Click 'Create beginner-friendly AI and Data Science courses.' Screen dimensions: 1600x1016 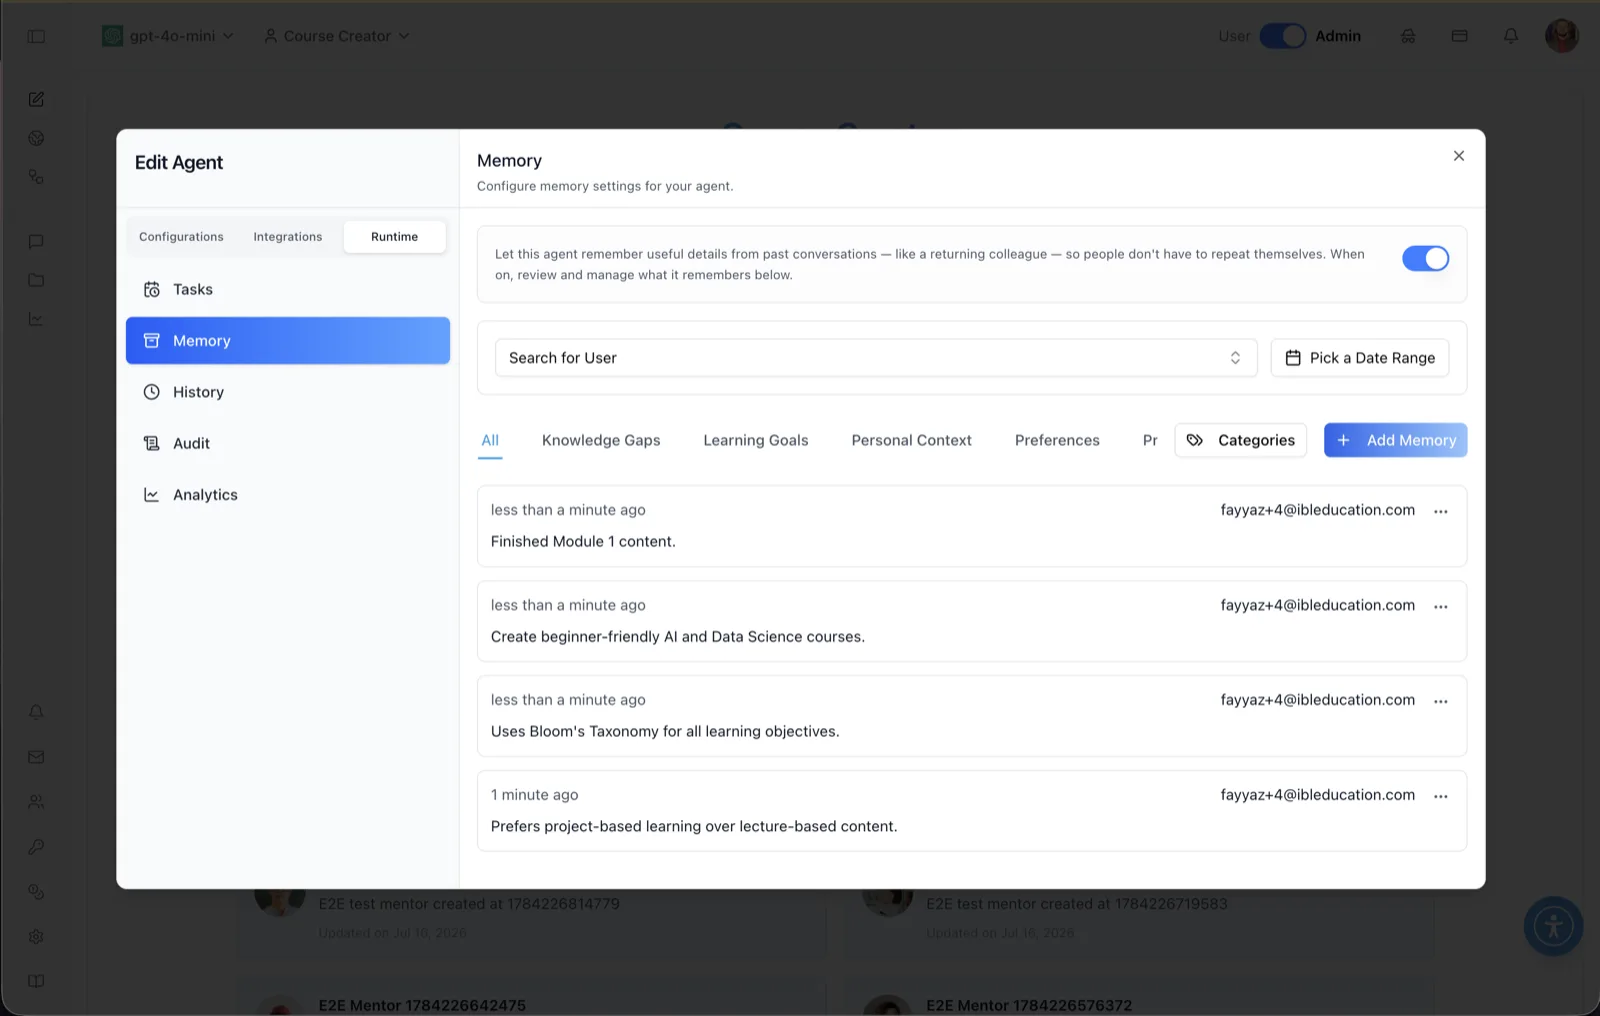pos(678,636)
